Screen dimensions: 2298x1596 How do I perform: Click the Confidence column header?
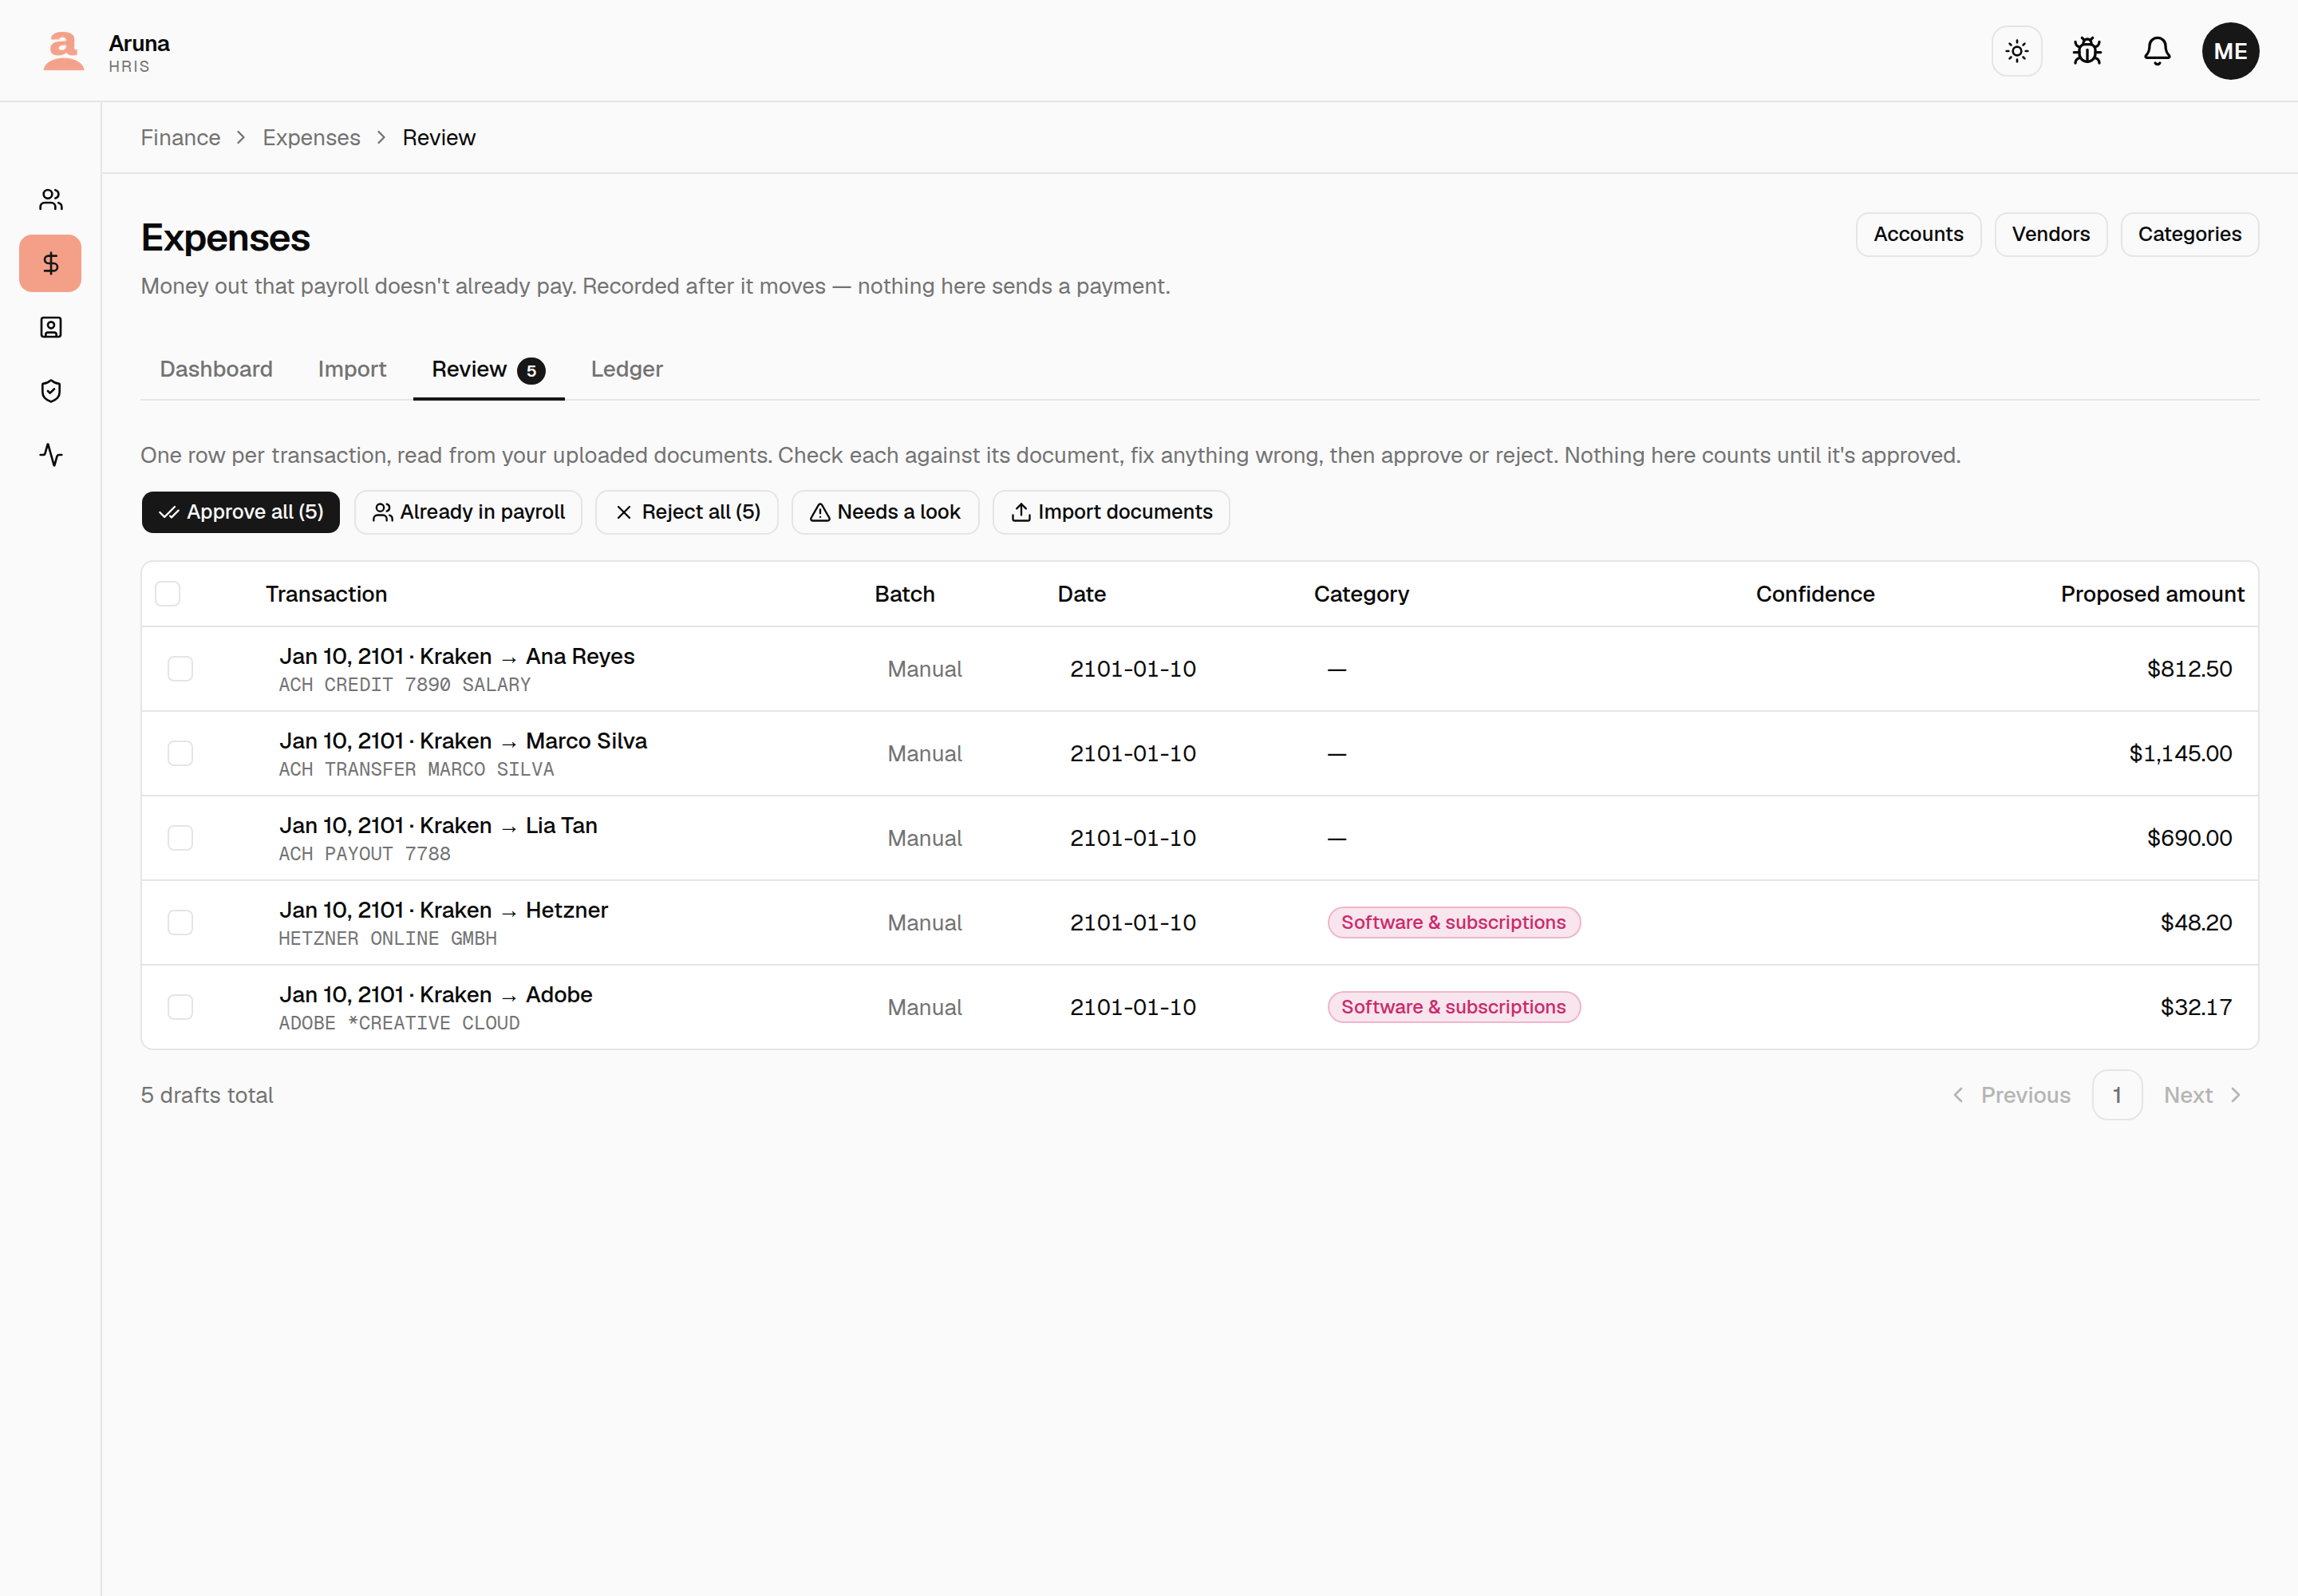pos(1815,594)
